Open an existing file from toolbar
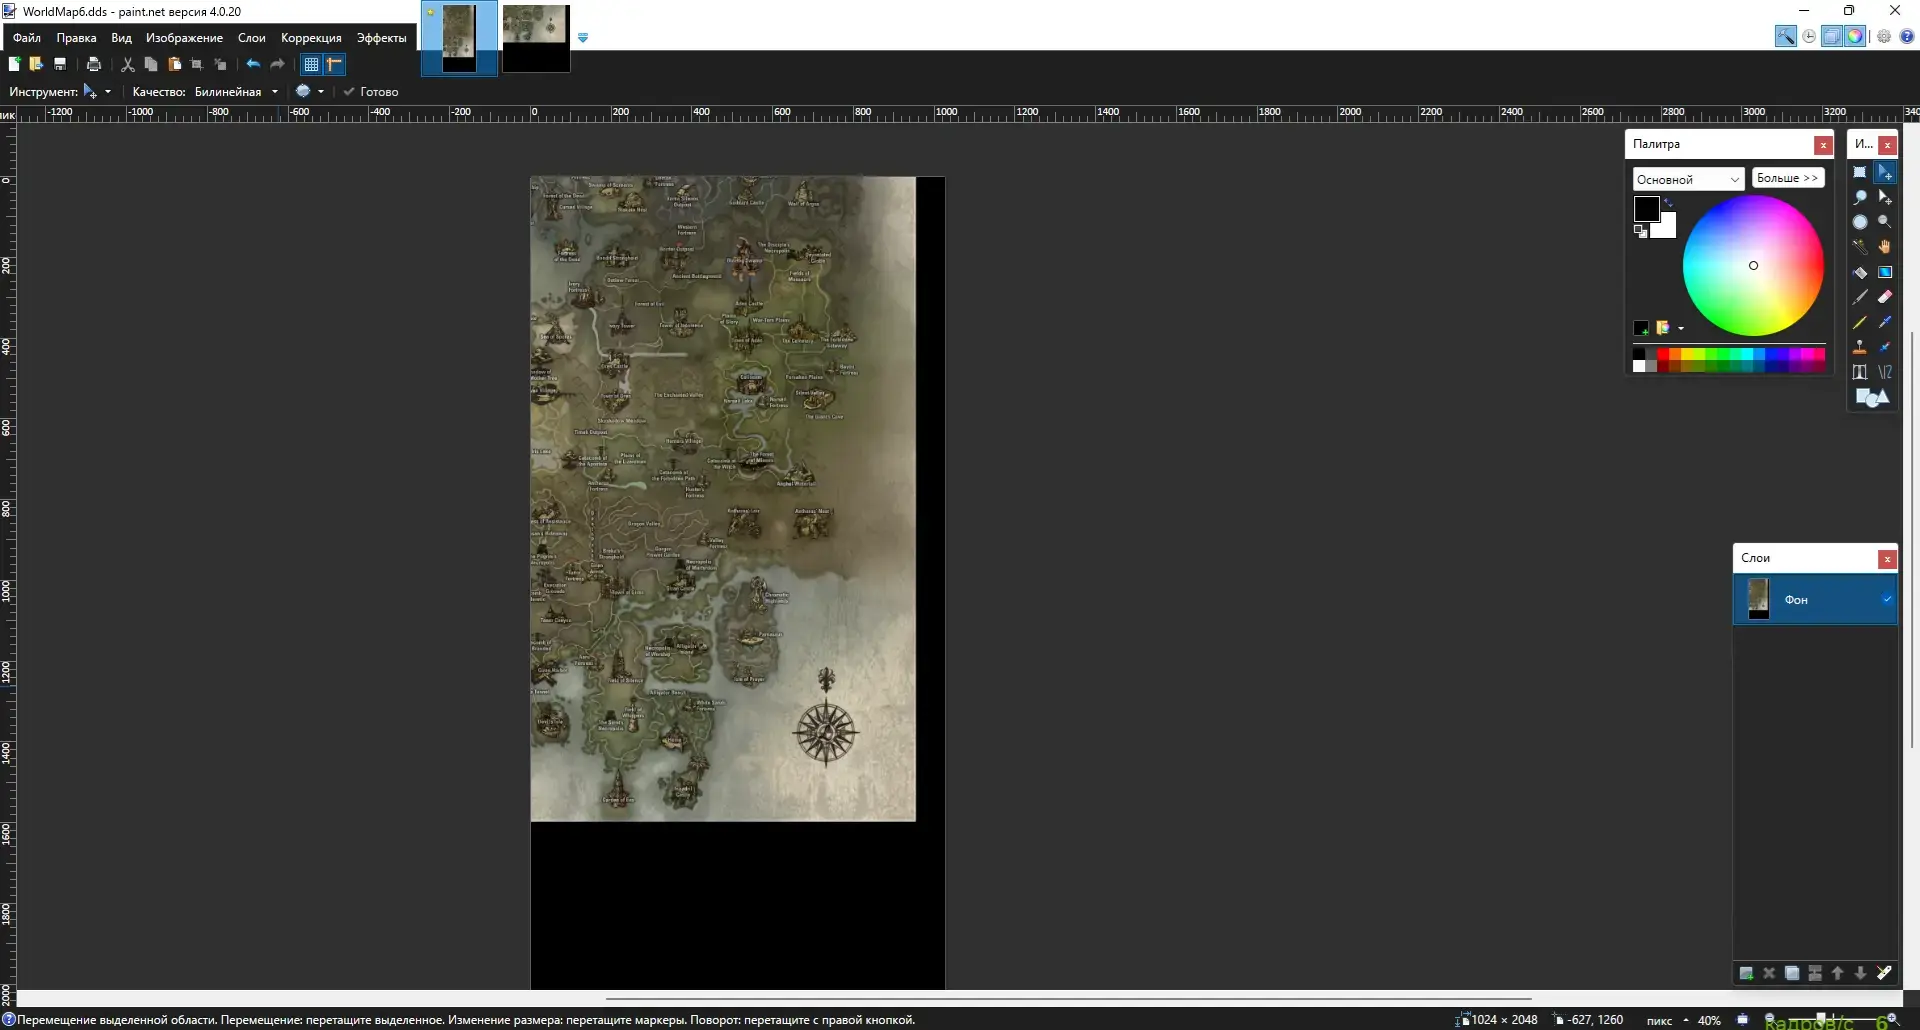This screenshot has width=1920, height=1030. tap(36, 64)
